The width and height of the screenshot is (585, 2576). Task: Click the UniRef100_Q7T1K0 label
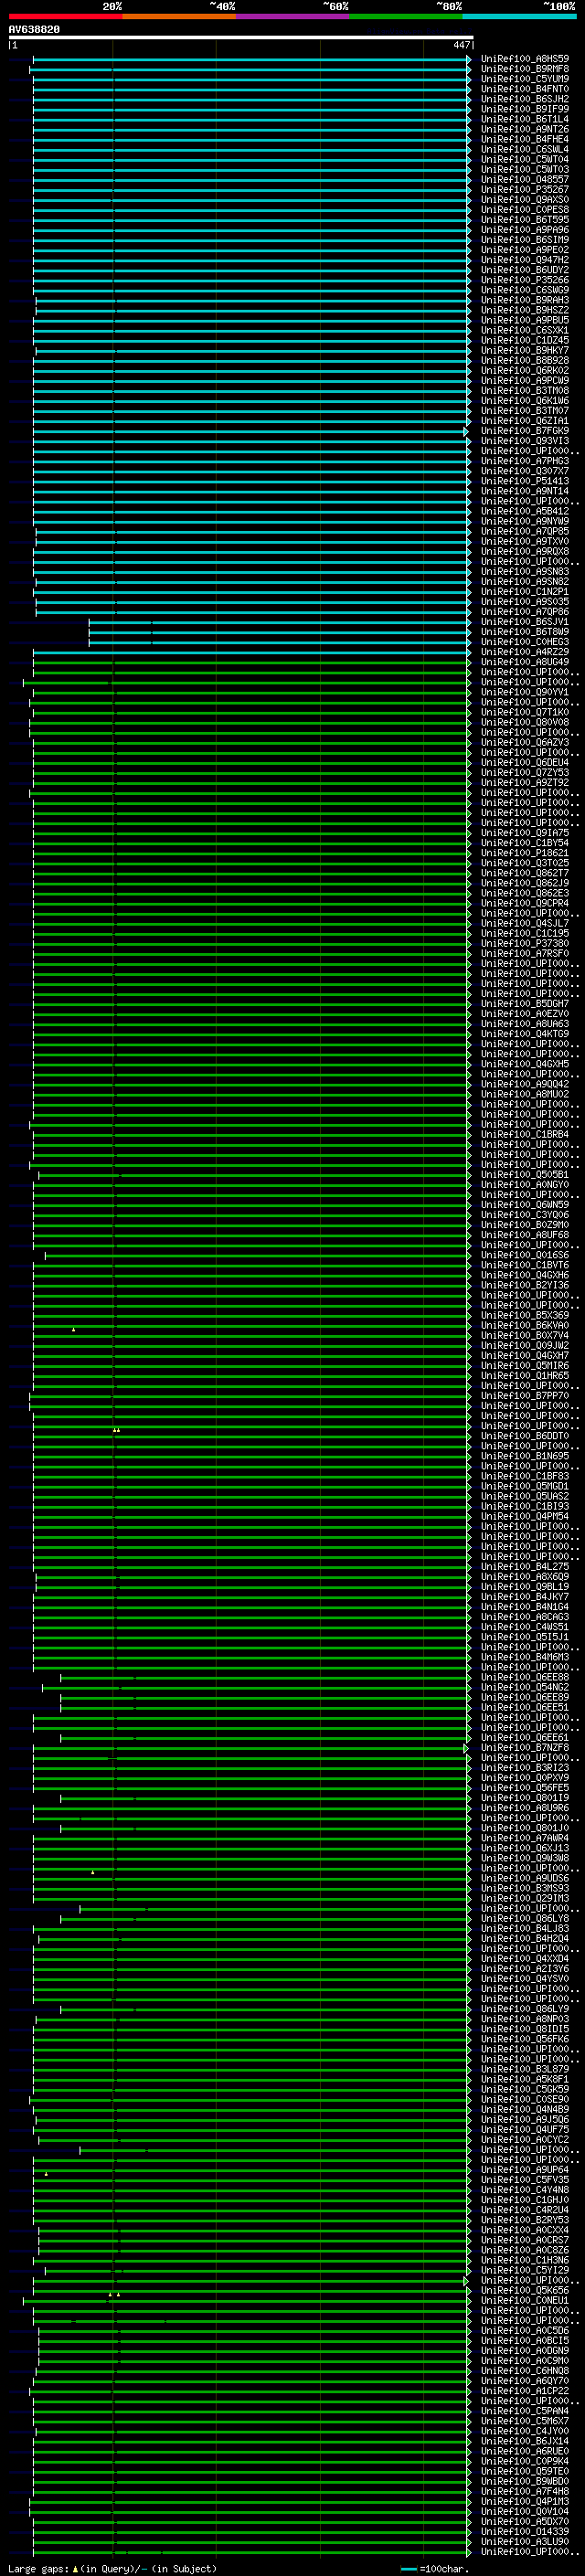pos(525,713)
